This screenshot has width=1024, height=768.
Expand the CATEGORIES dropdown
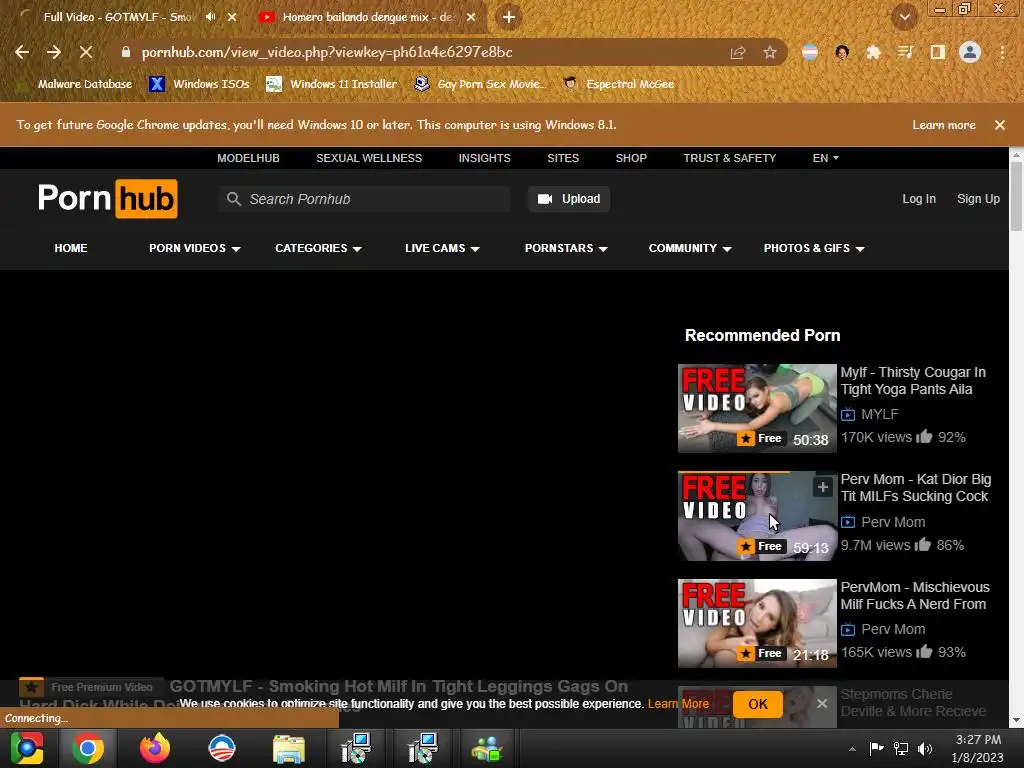[x=318, y=248]
